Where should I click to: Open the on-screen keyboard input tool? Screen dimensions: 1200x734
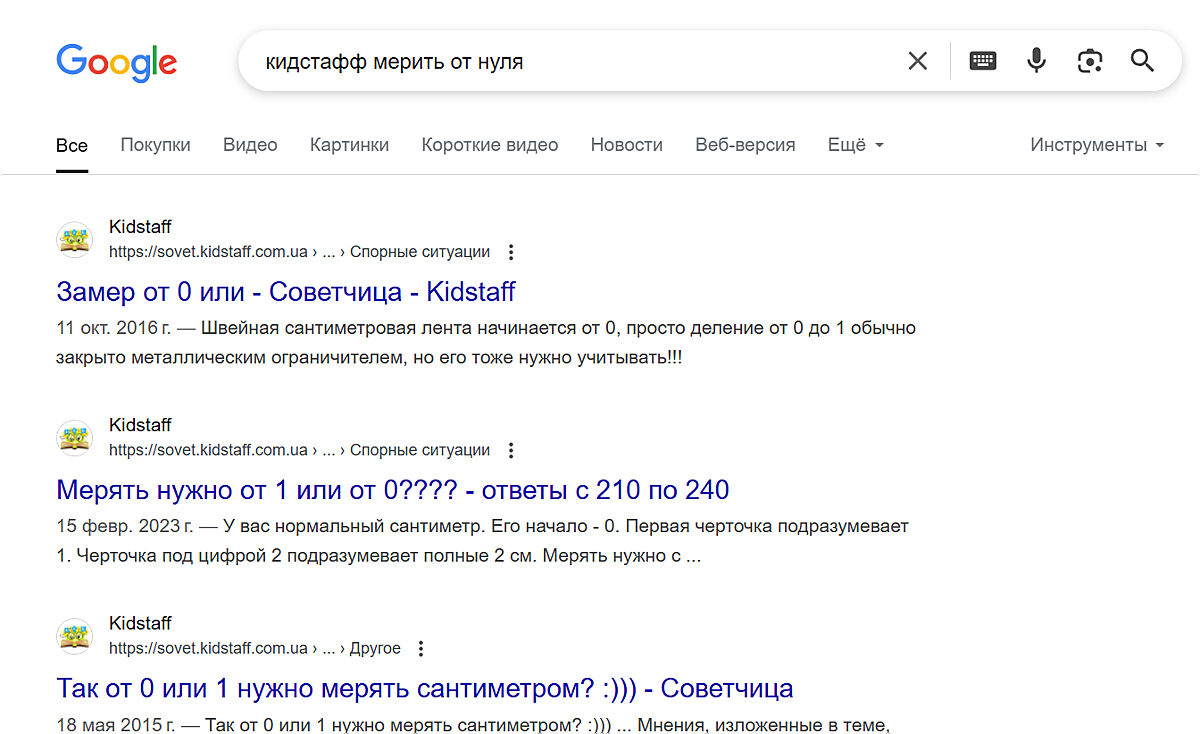coord(983,62)
